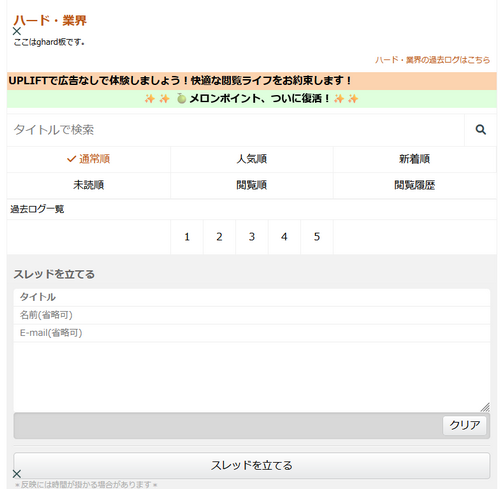Screen dimensions: 500x489
Task: Sort threads by 新着順
Action: coord(415,159)
